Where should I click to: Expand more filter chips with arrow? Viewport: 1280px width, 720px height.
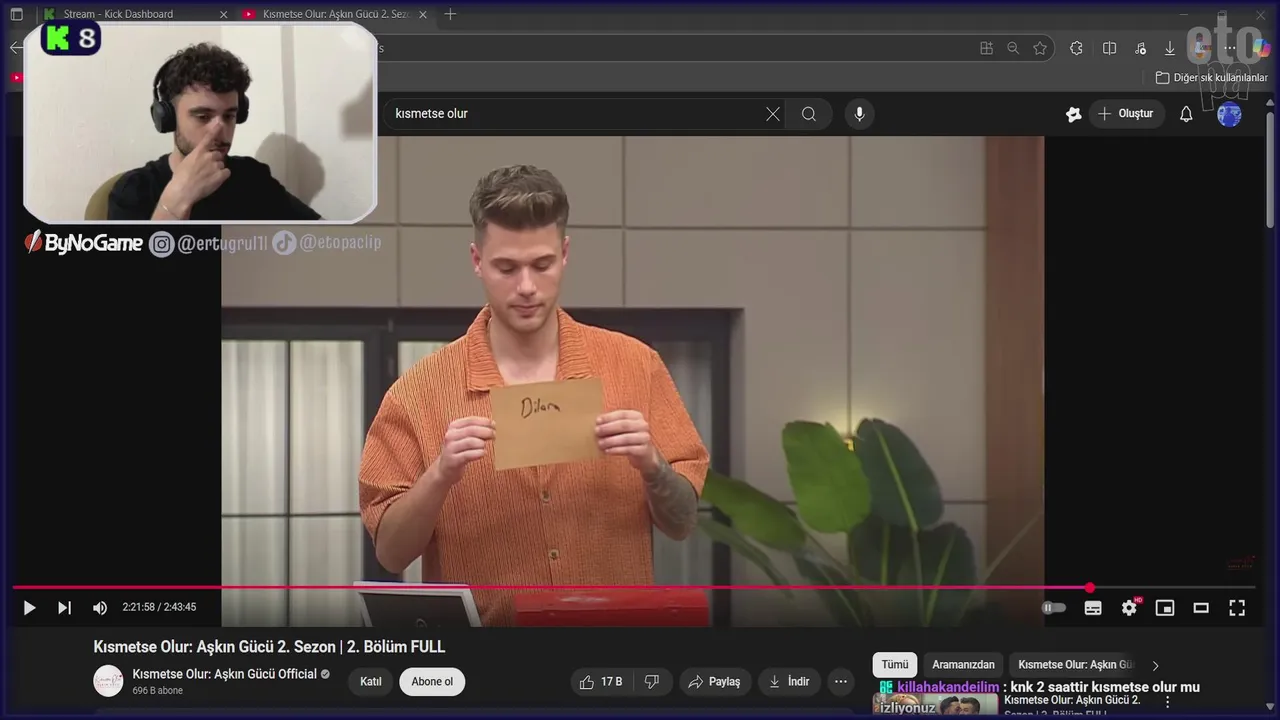[x=1156, y=666]
